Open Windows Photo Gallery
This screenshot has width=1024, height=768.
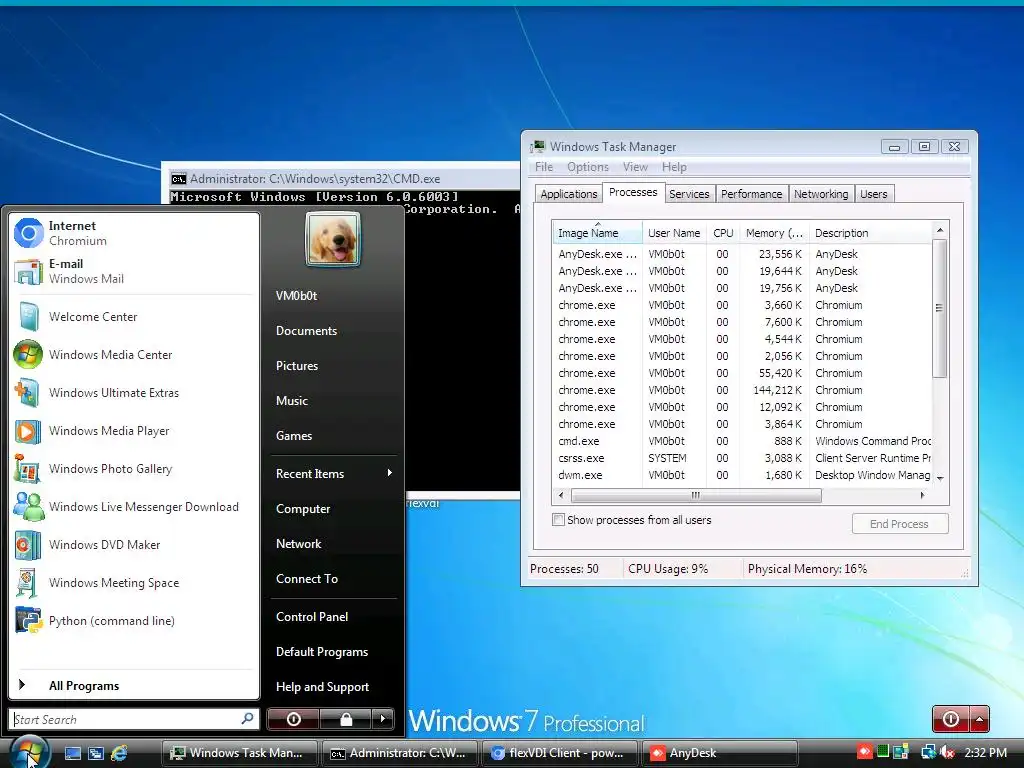point(134,469)
